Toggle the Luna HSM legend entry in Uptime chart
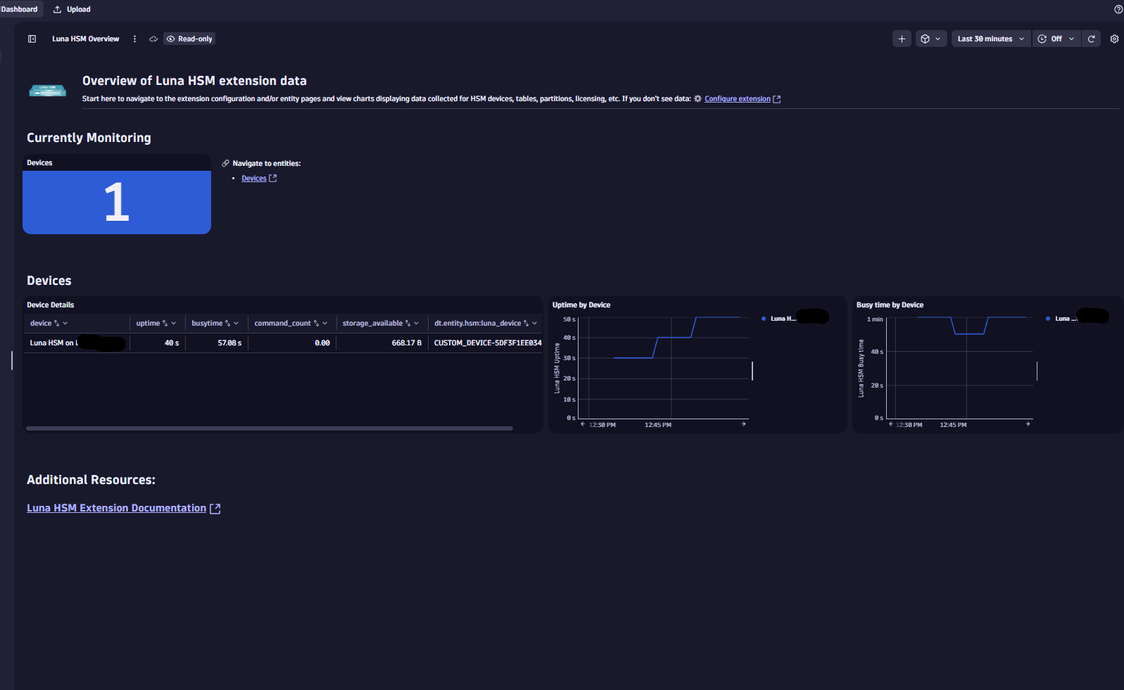 (x=780, y=319)
